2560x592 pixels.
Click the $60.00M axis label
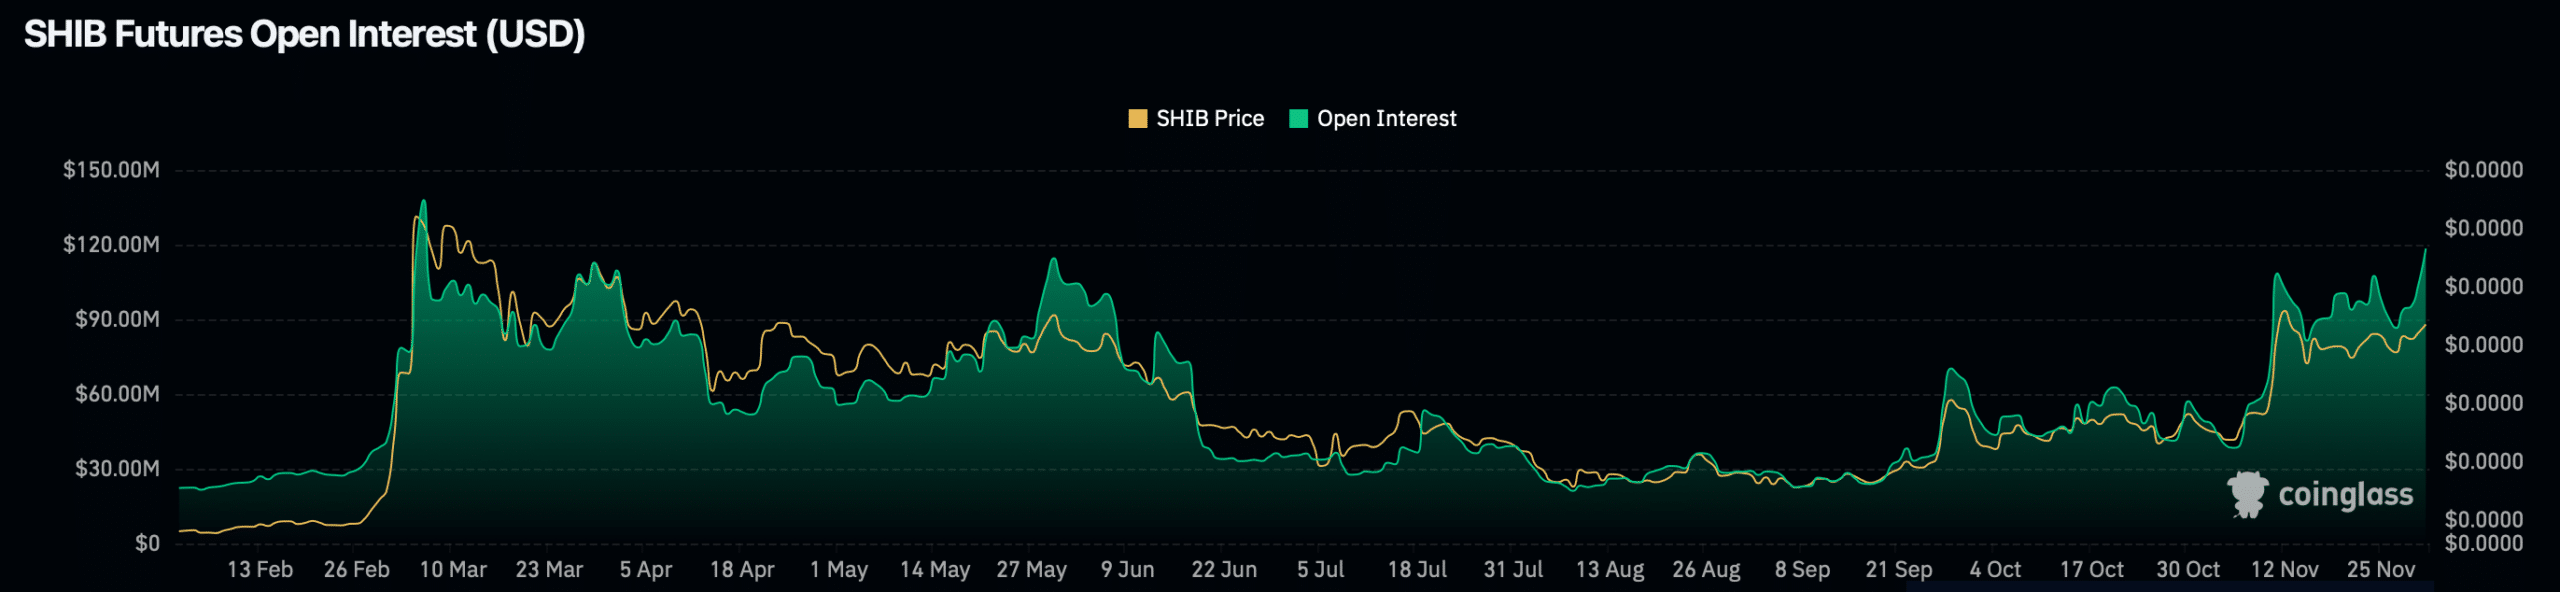tap(117, 394)
